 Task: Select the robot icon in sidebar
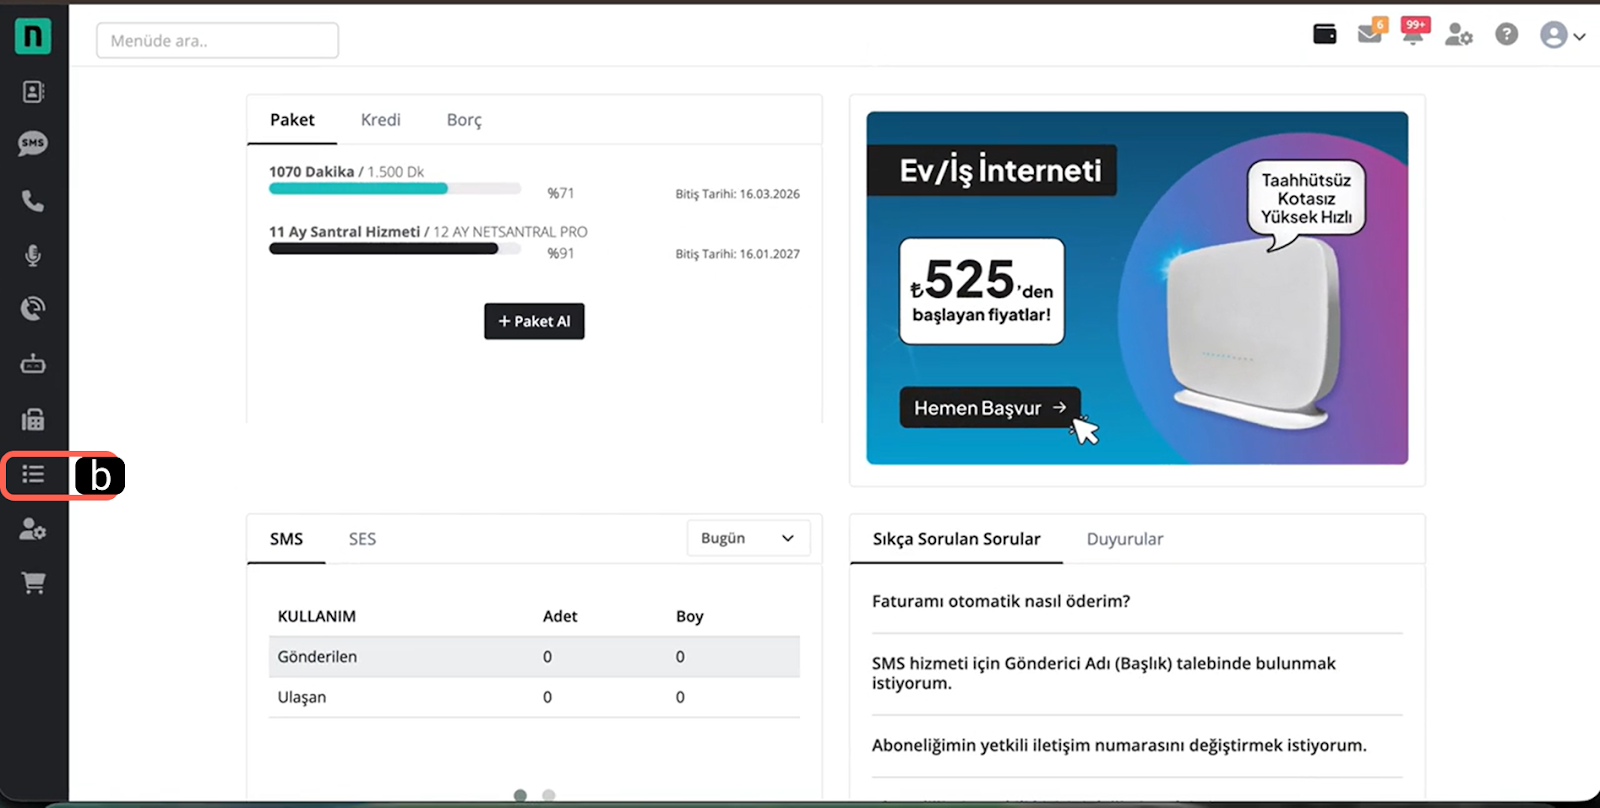[x=33, y=364]
